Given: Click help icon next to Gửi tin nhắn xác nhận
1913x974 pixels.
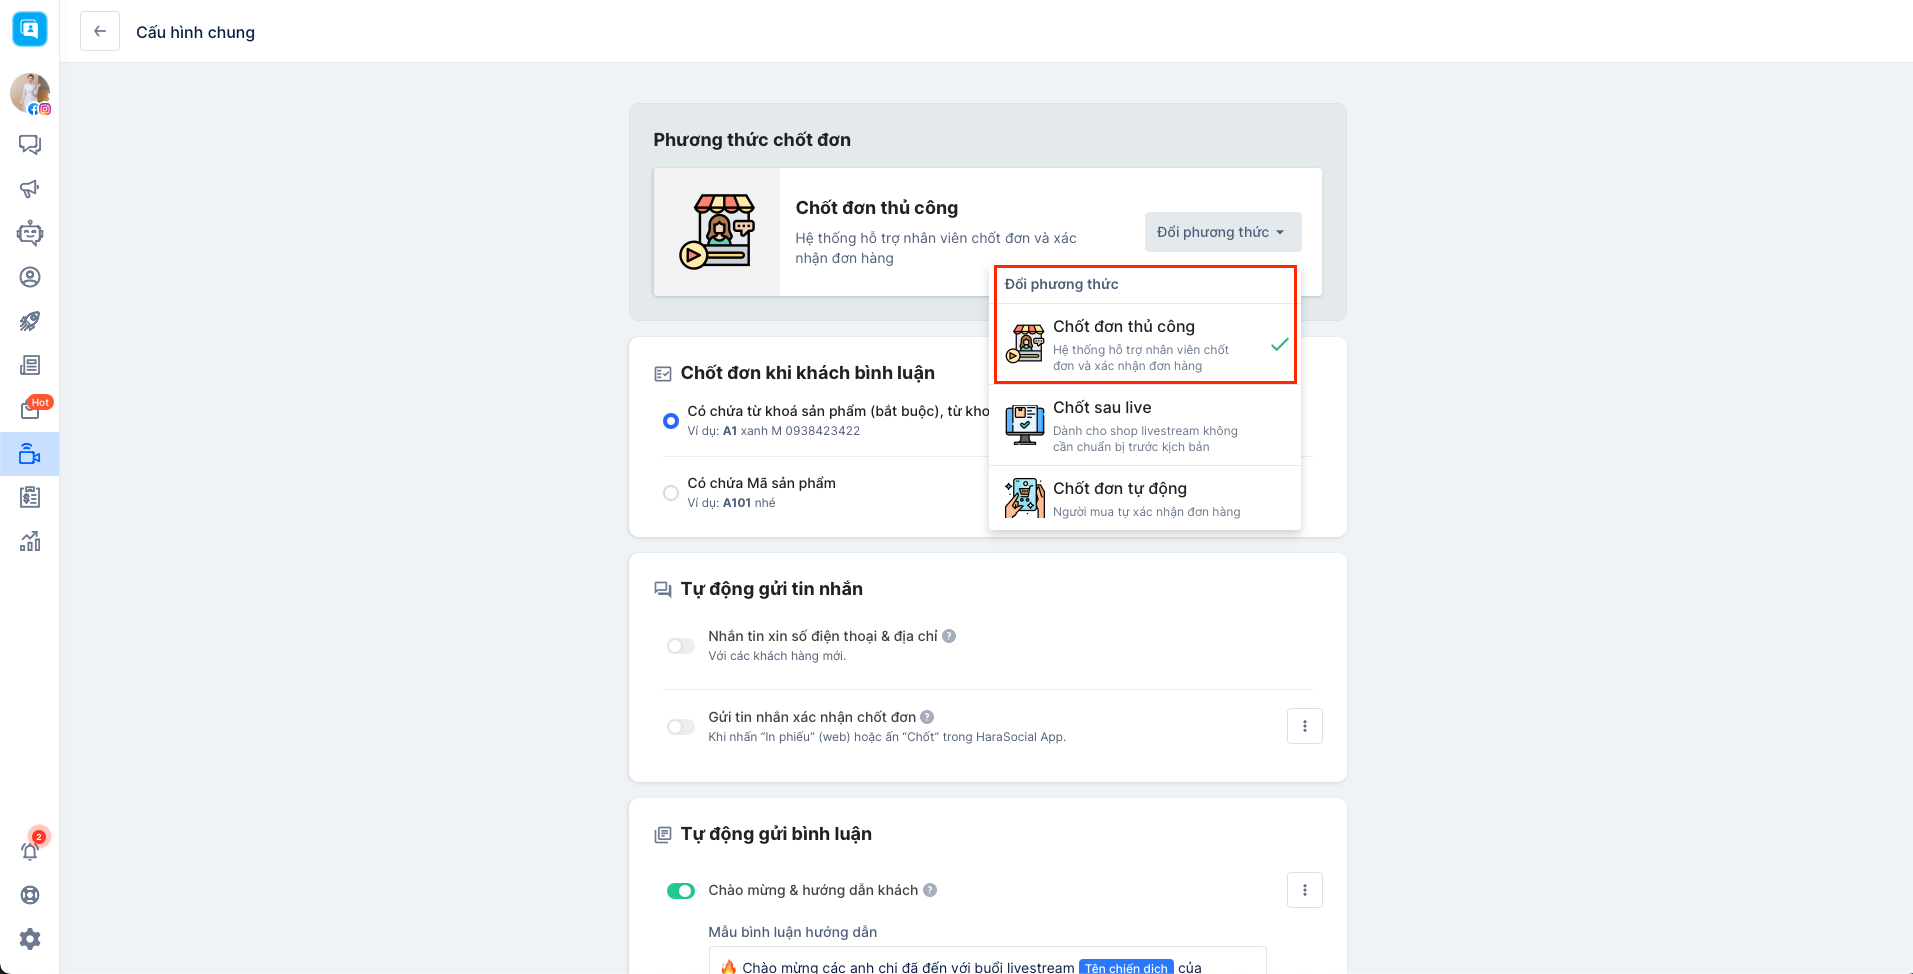Looking at the screenshot, I should [927, 717].
